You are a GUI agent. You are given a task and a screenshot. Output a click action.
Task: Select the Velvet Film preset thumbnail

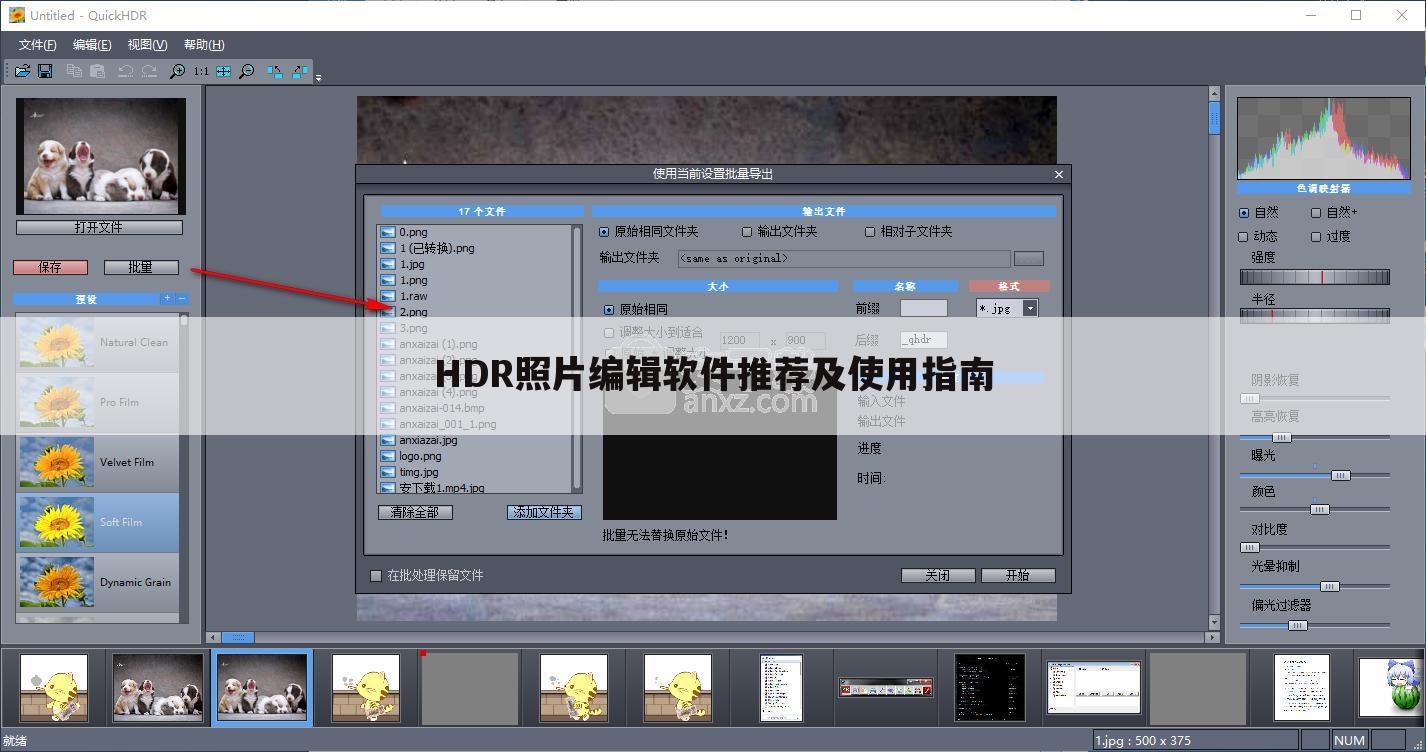(56, 462)
